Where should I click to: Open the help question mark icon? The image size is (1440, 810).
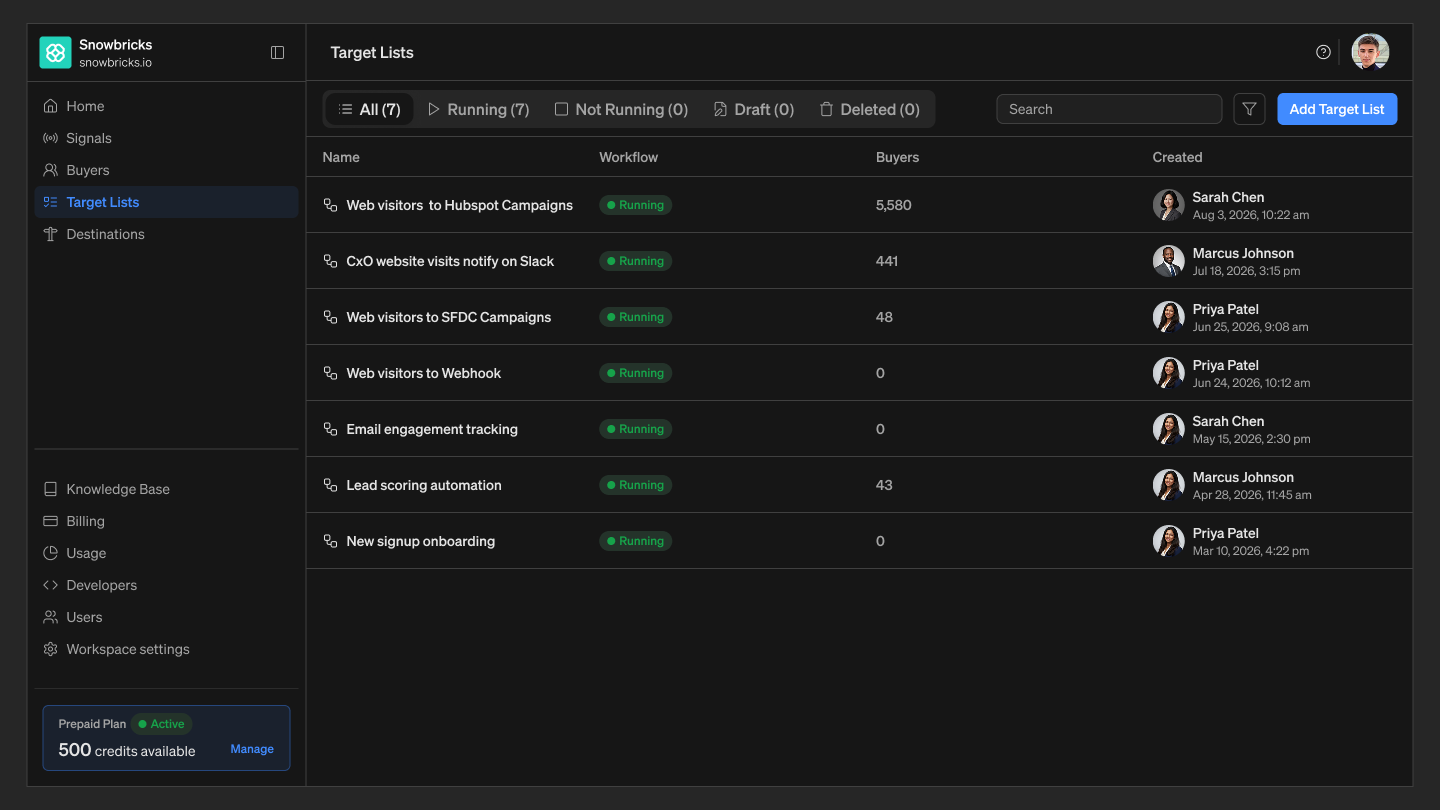pyautogui.click(x=1323, y=52)
